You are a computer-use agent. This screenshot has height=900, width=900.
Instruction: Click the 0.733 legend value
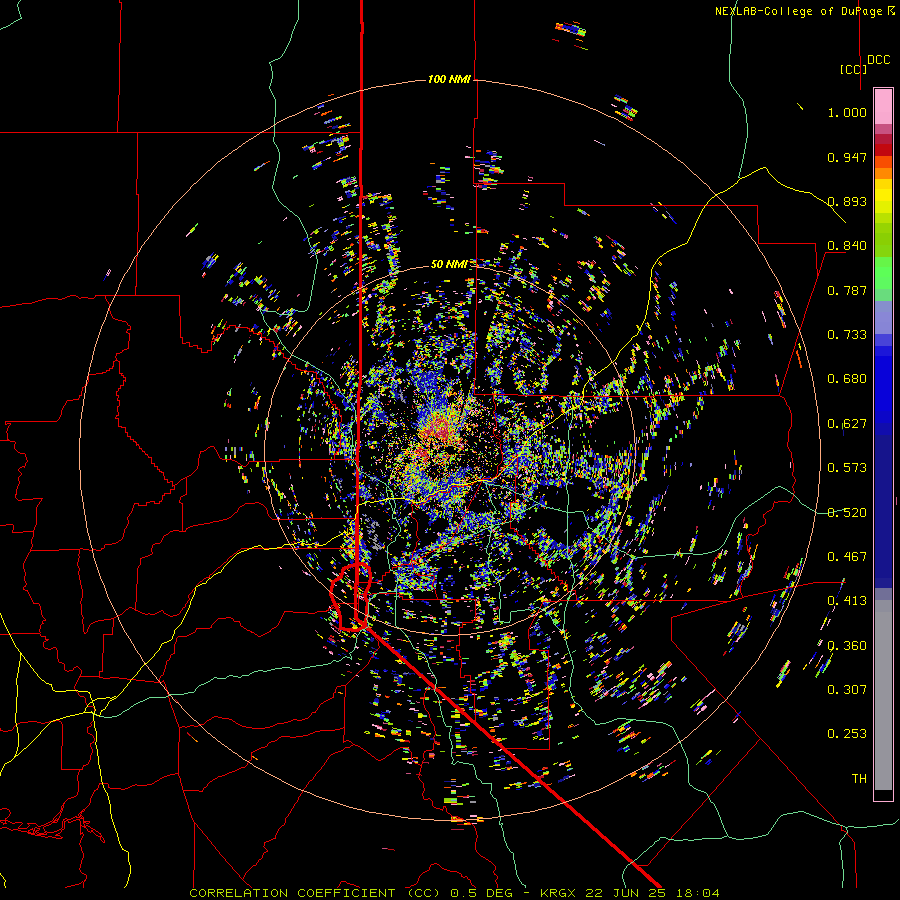[x=847, y=335]
